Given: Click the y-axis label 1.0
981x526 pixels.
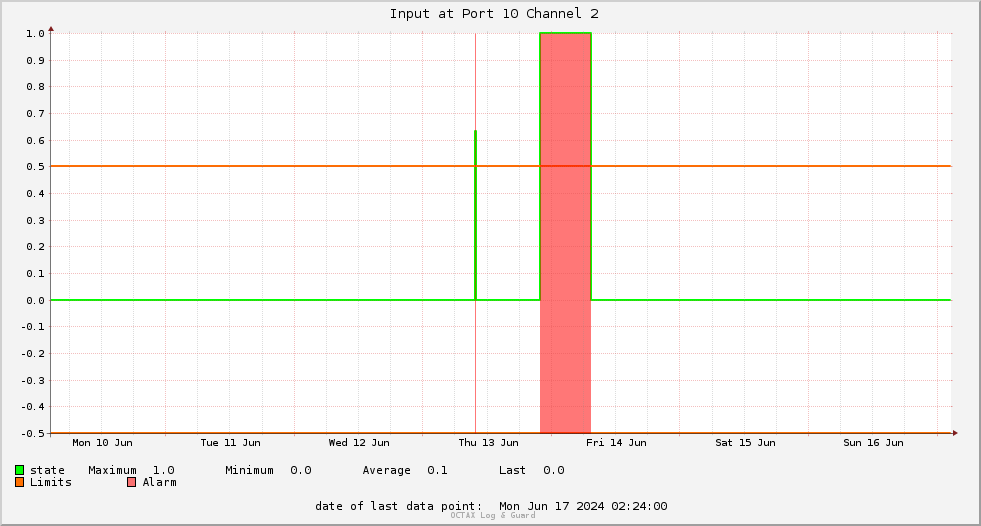Looking at the screenshot, I should click(36, 34).
